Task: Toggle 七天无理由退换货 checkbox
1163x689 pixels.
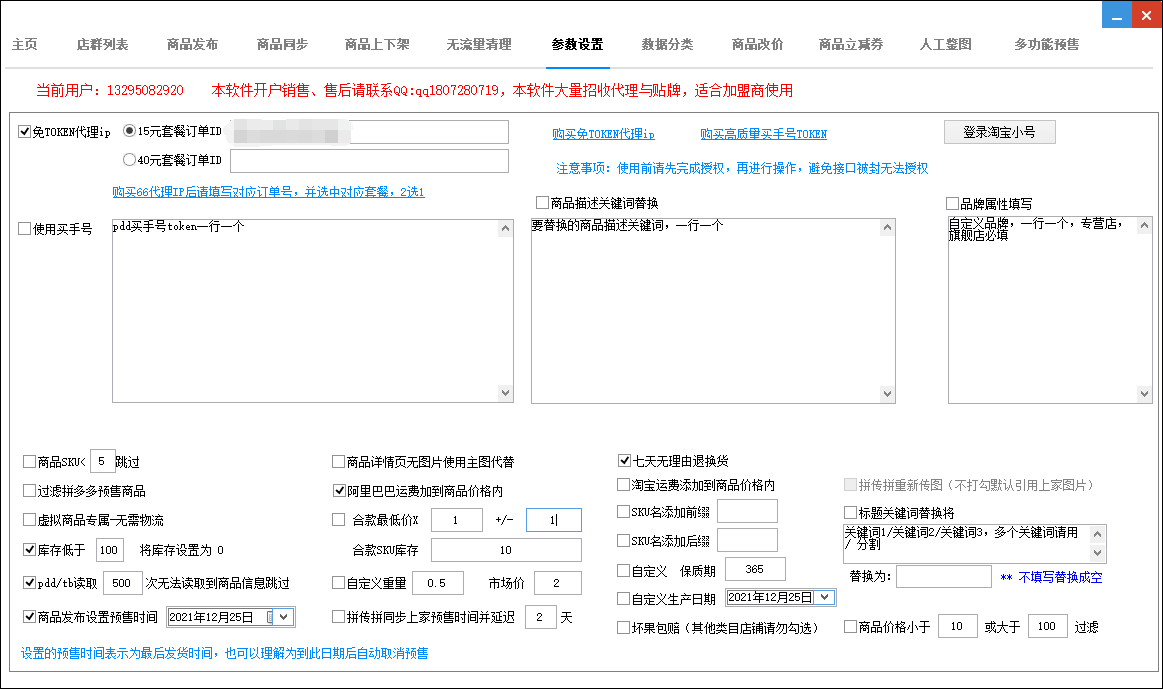Action: (x=624, y=461)
